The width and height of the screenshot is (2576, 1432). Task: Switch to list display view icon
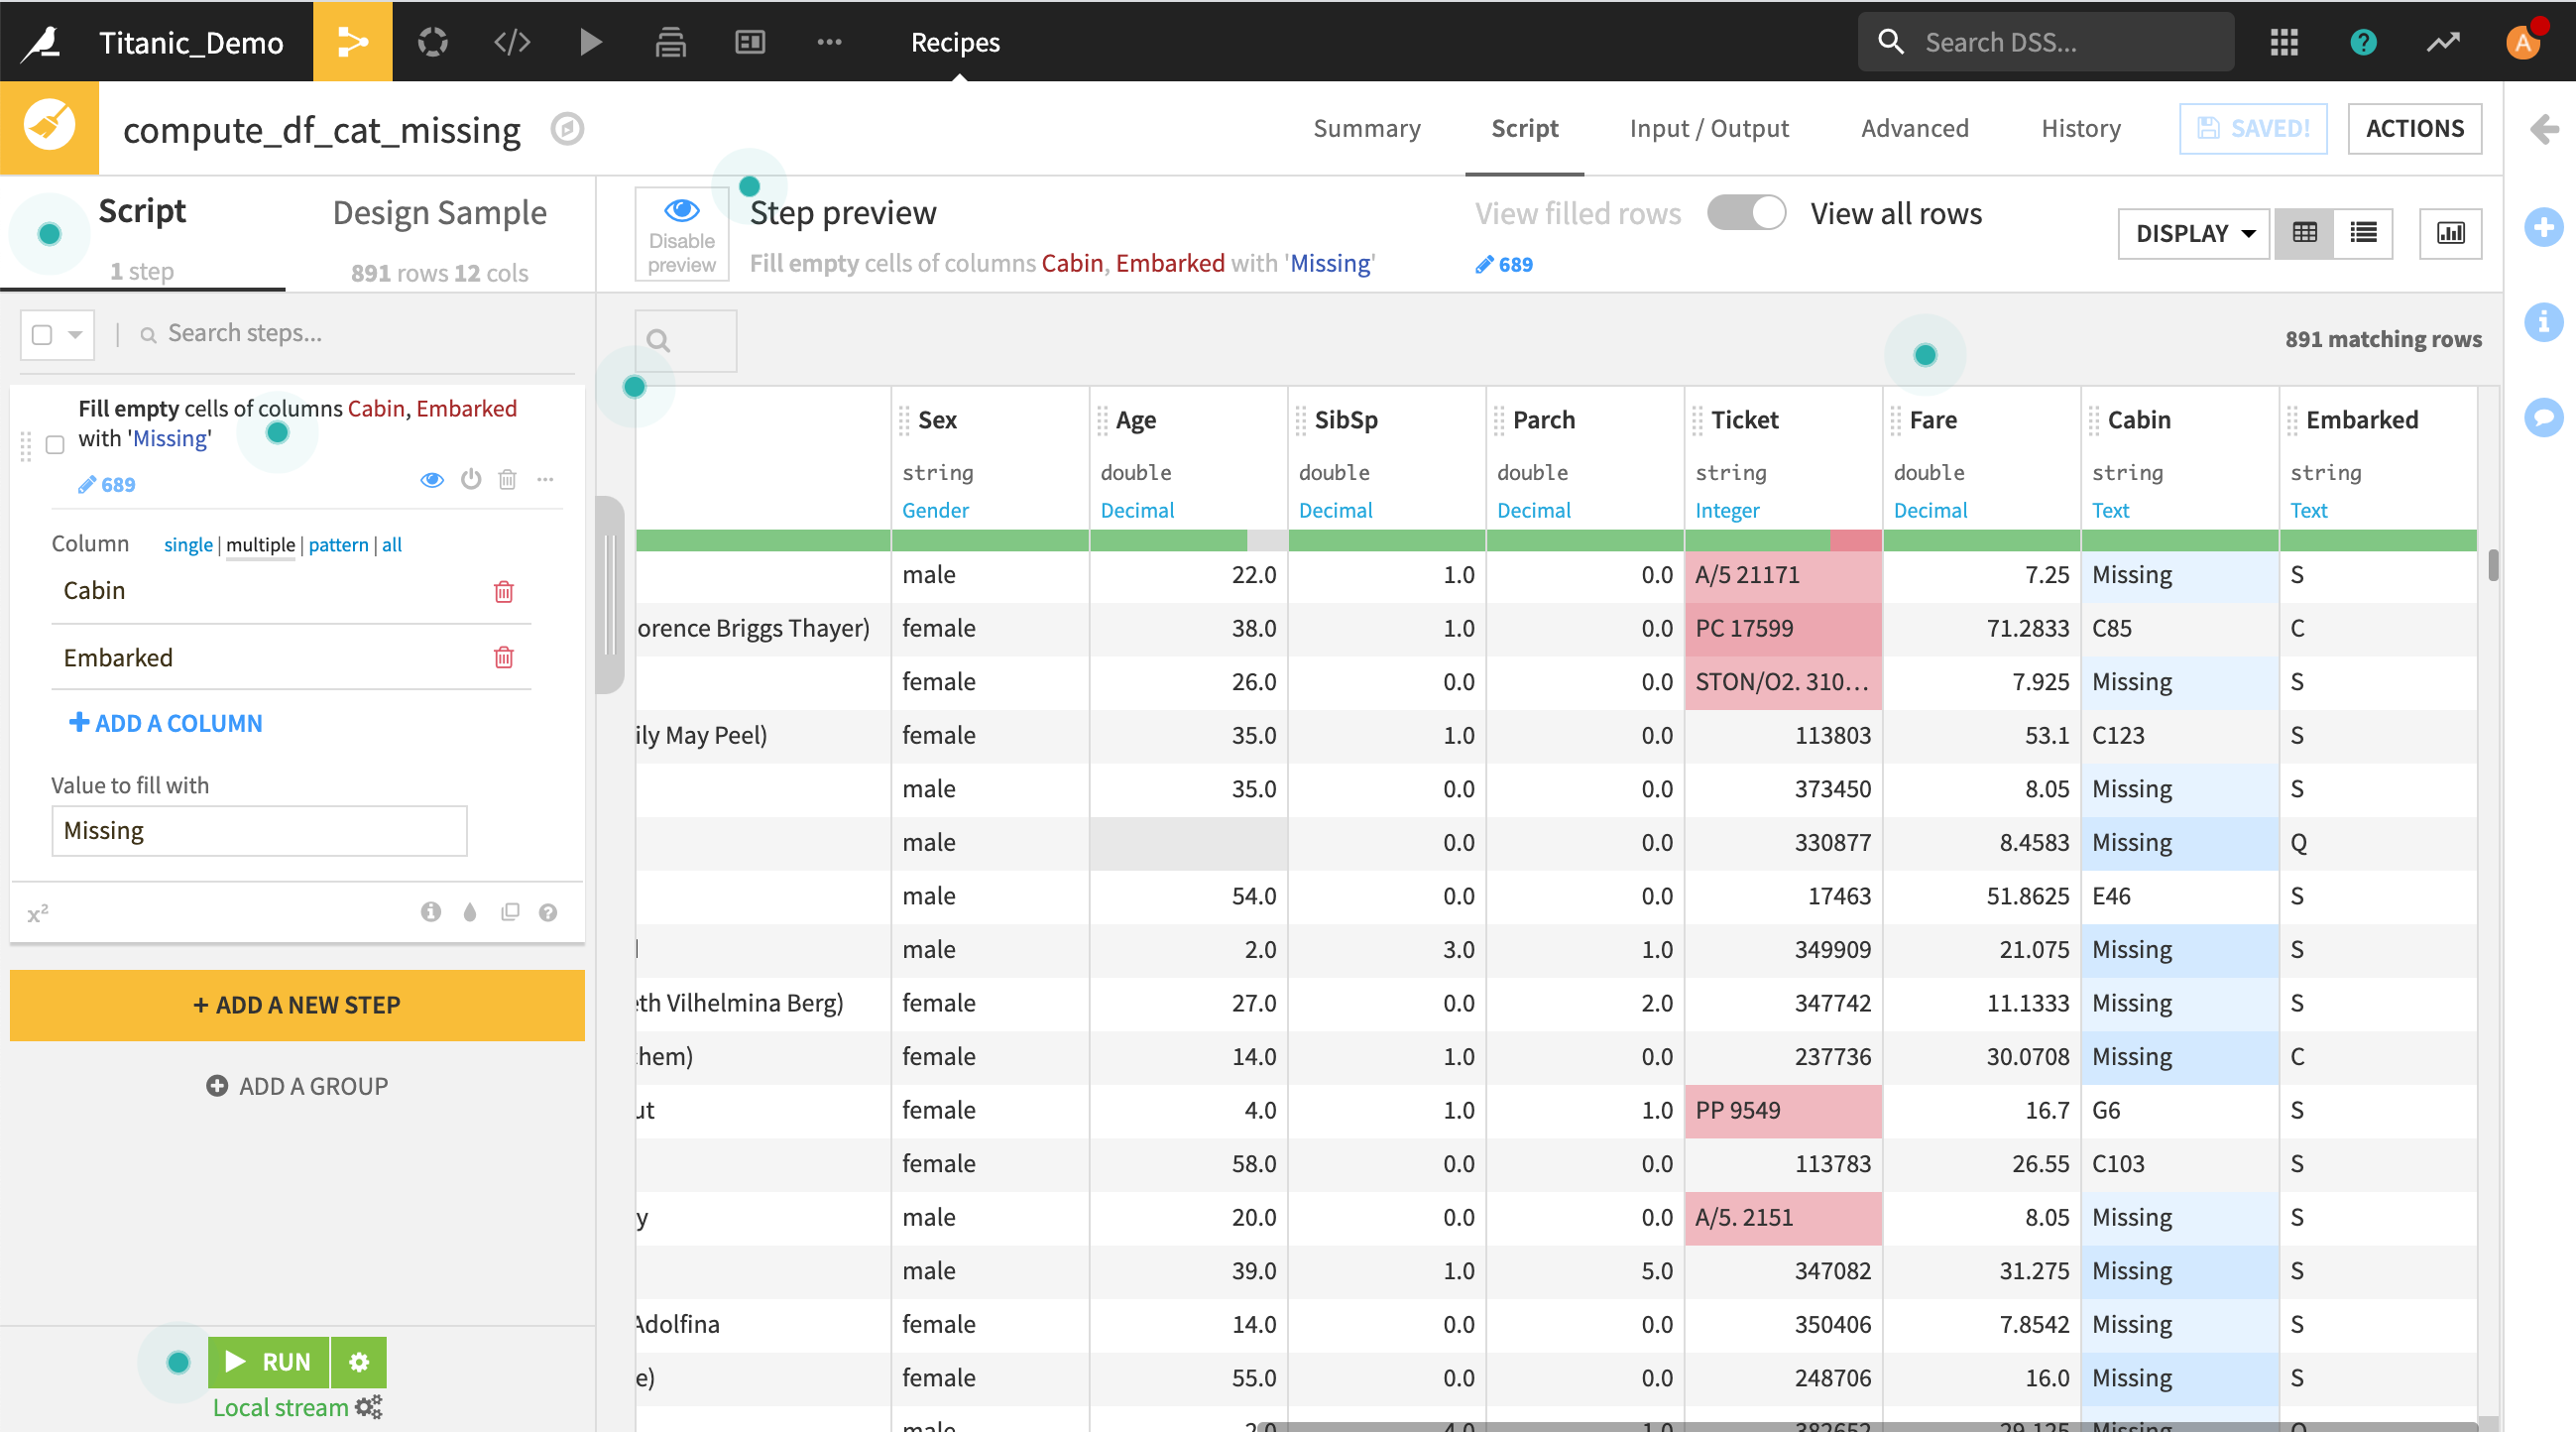click(x=2363, y=233)
